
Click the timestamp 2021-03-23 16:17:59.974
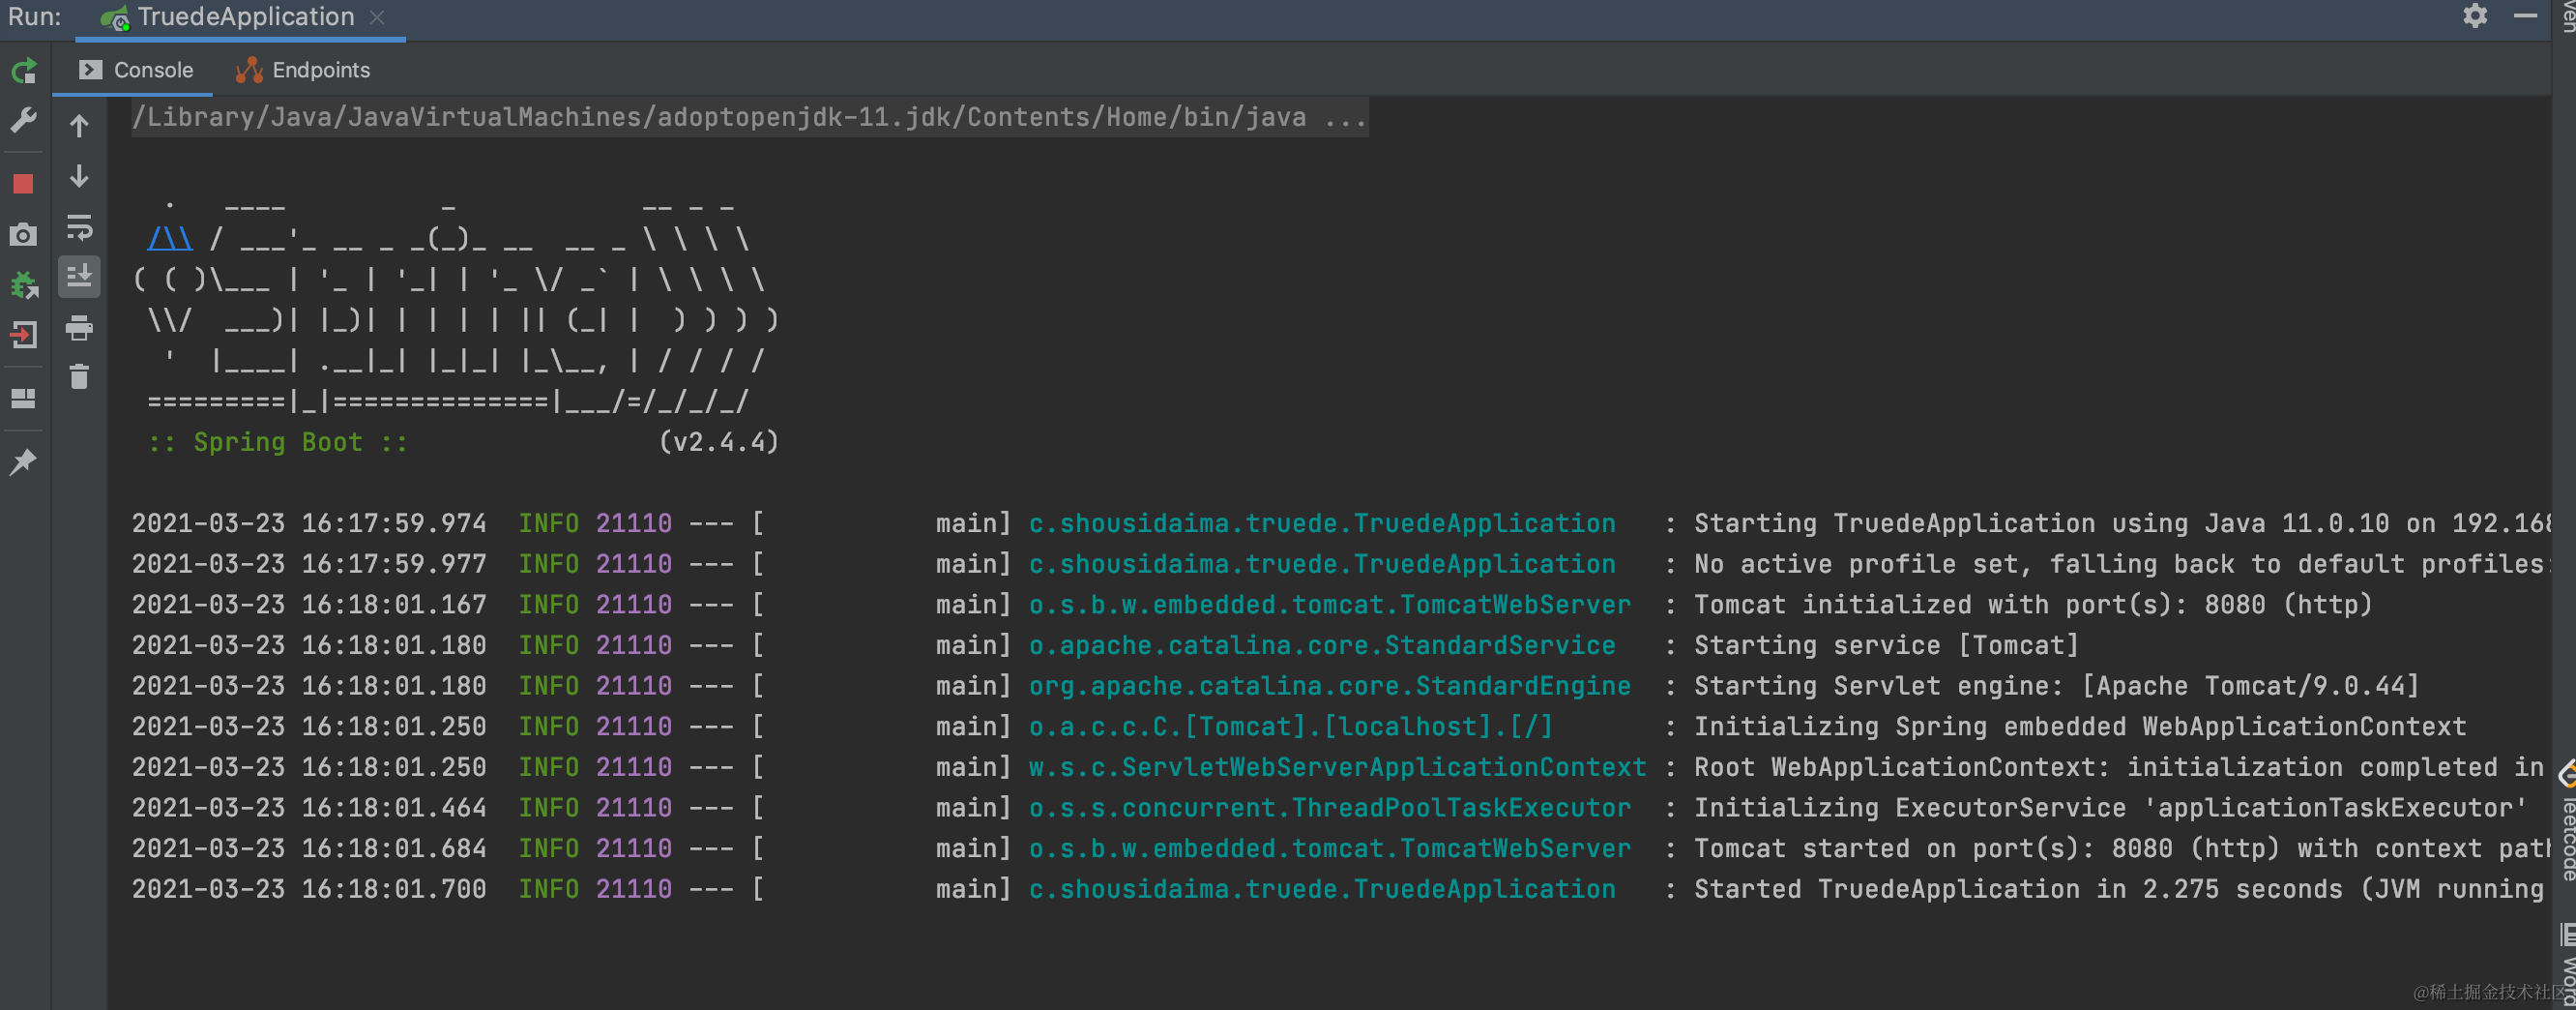(309, 524)
